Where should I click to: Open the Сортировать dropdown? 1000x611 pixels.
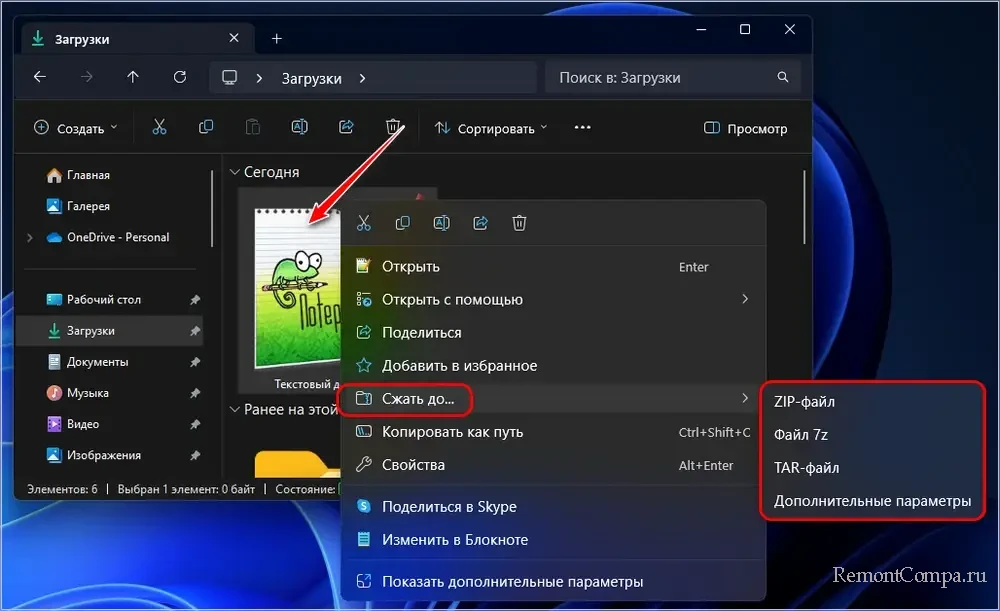[x=491, y=128]
